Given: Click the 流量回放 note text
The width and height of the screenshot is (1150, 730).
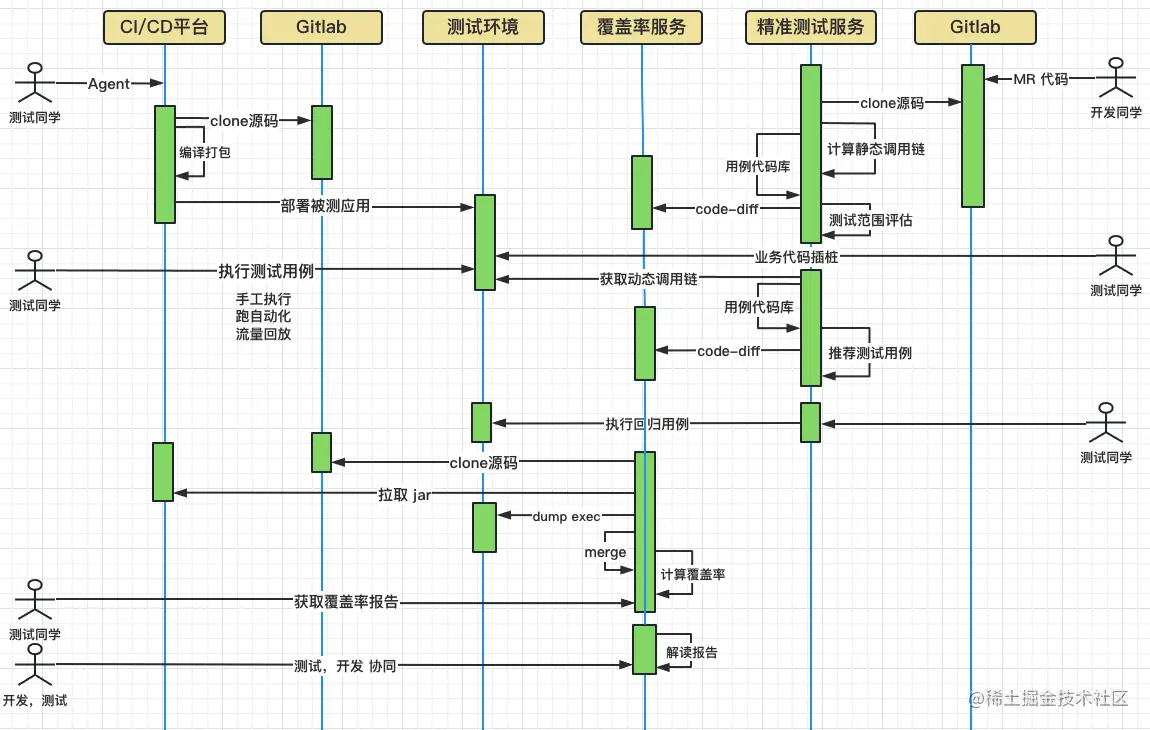Looking at the screenshot, I should (x=263, y=334).
